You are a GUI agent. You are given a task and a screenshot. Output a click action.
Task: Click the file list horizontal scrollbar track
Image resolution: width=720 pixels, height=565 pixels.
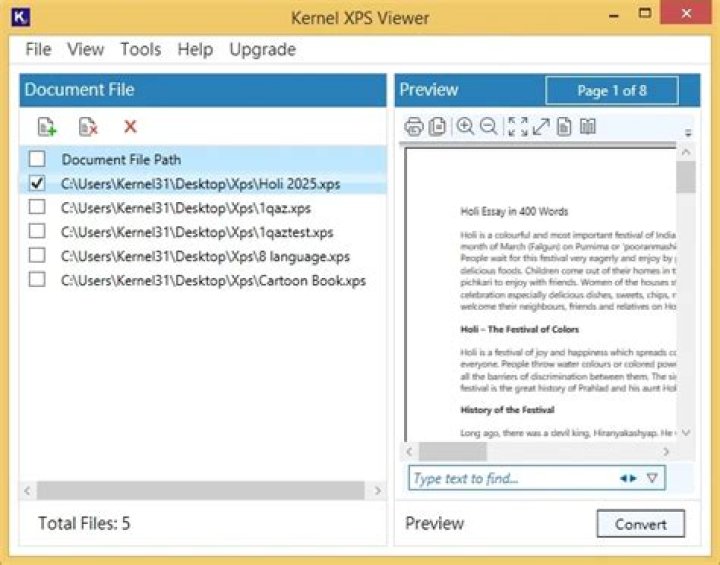tap(201, 491)
